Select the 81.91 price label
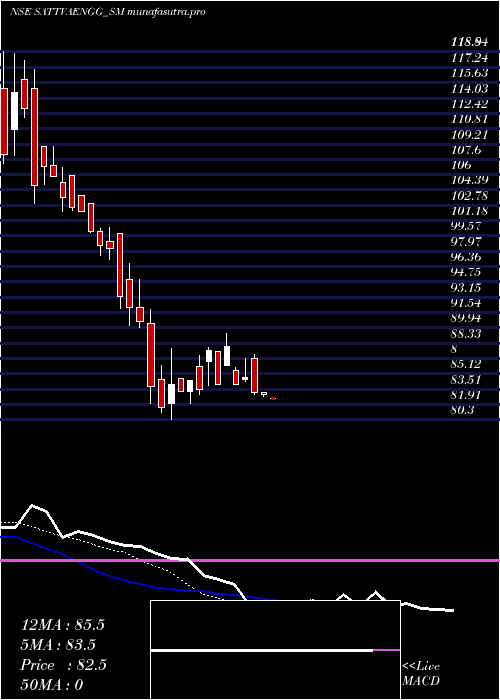The height and width of the screenshot is (700, 500). (x=466, y=395)
